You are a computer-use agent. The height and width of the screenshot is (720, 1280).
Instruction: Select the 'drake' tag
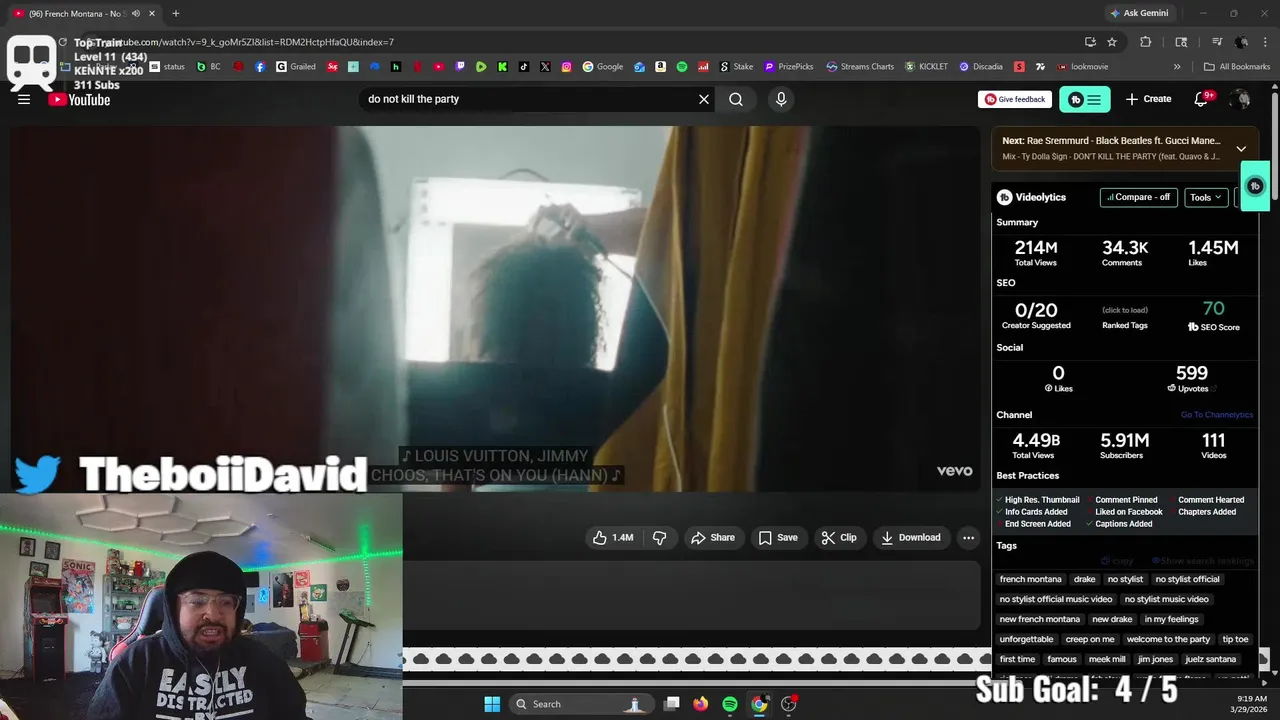[1084, 579]
